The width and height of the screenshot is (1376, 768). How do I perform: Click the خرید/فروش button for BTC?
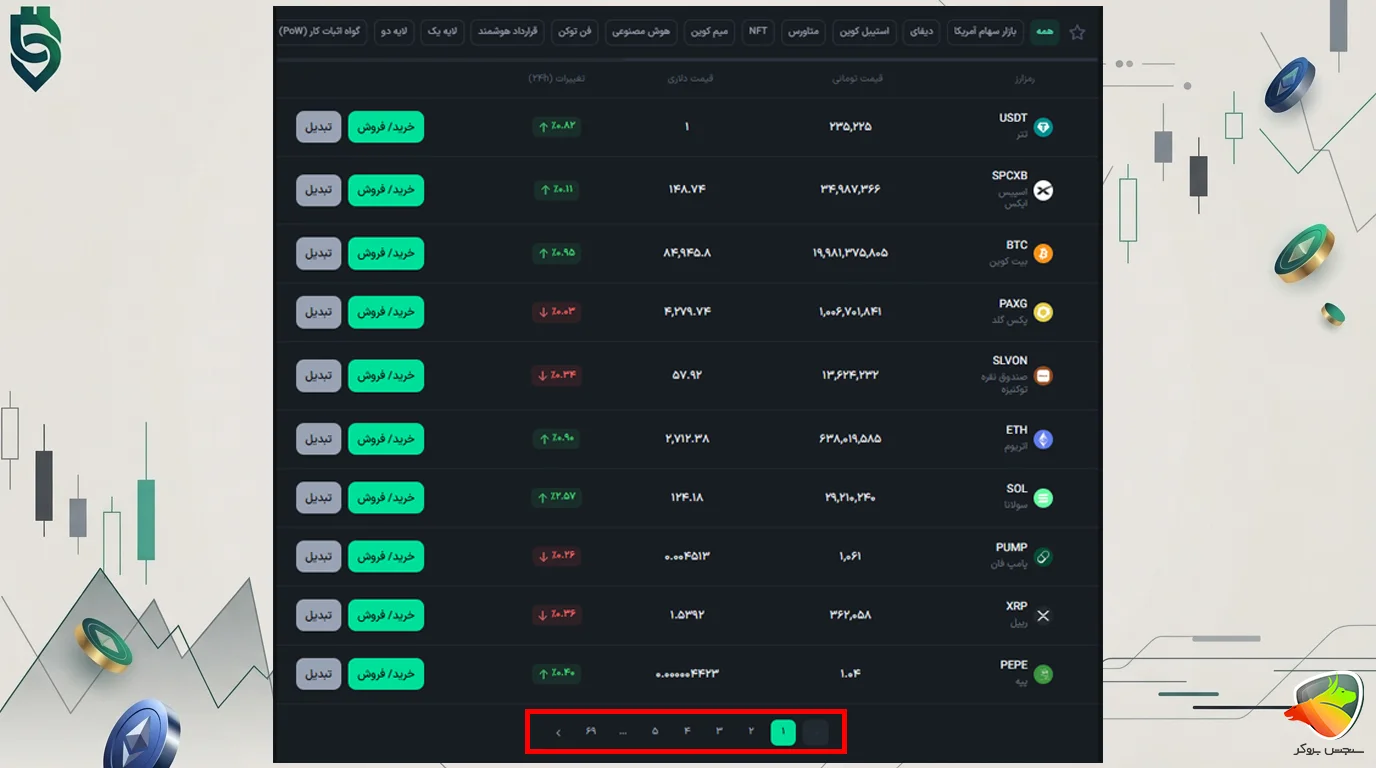click(386, 253)
